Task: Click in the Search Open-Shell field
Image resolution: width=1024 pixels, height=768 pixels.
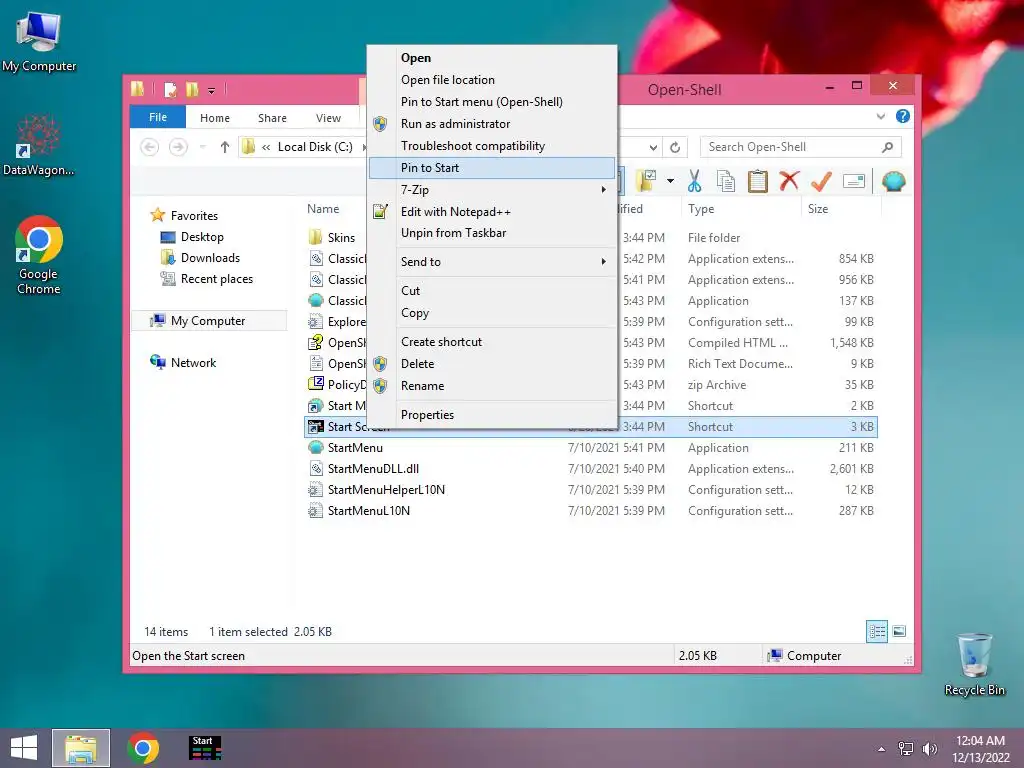Action: (x=790, y=147)
